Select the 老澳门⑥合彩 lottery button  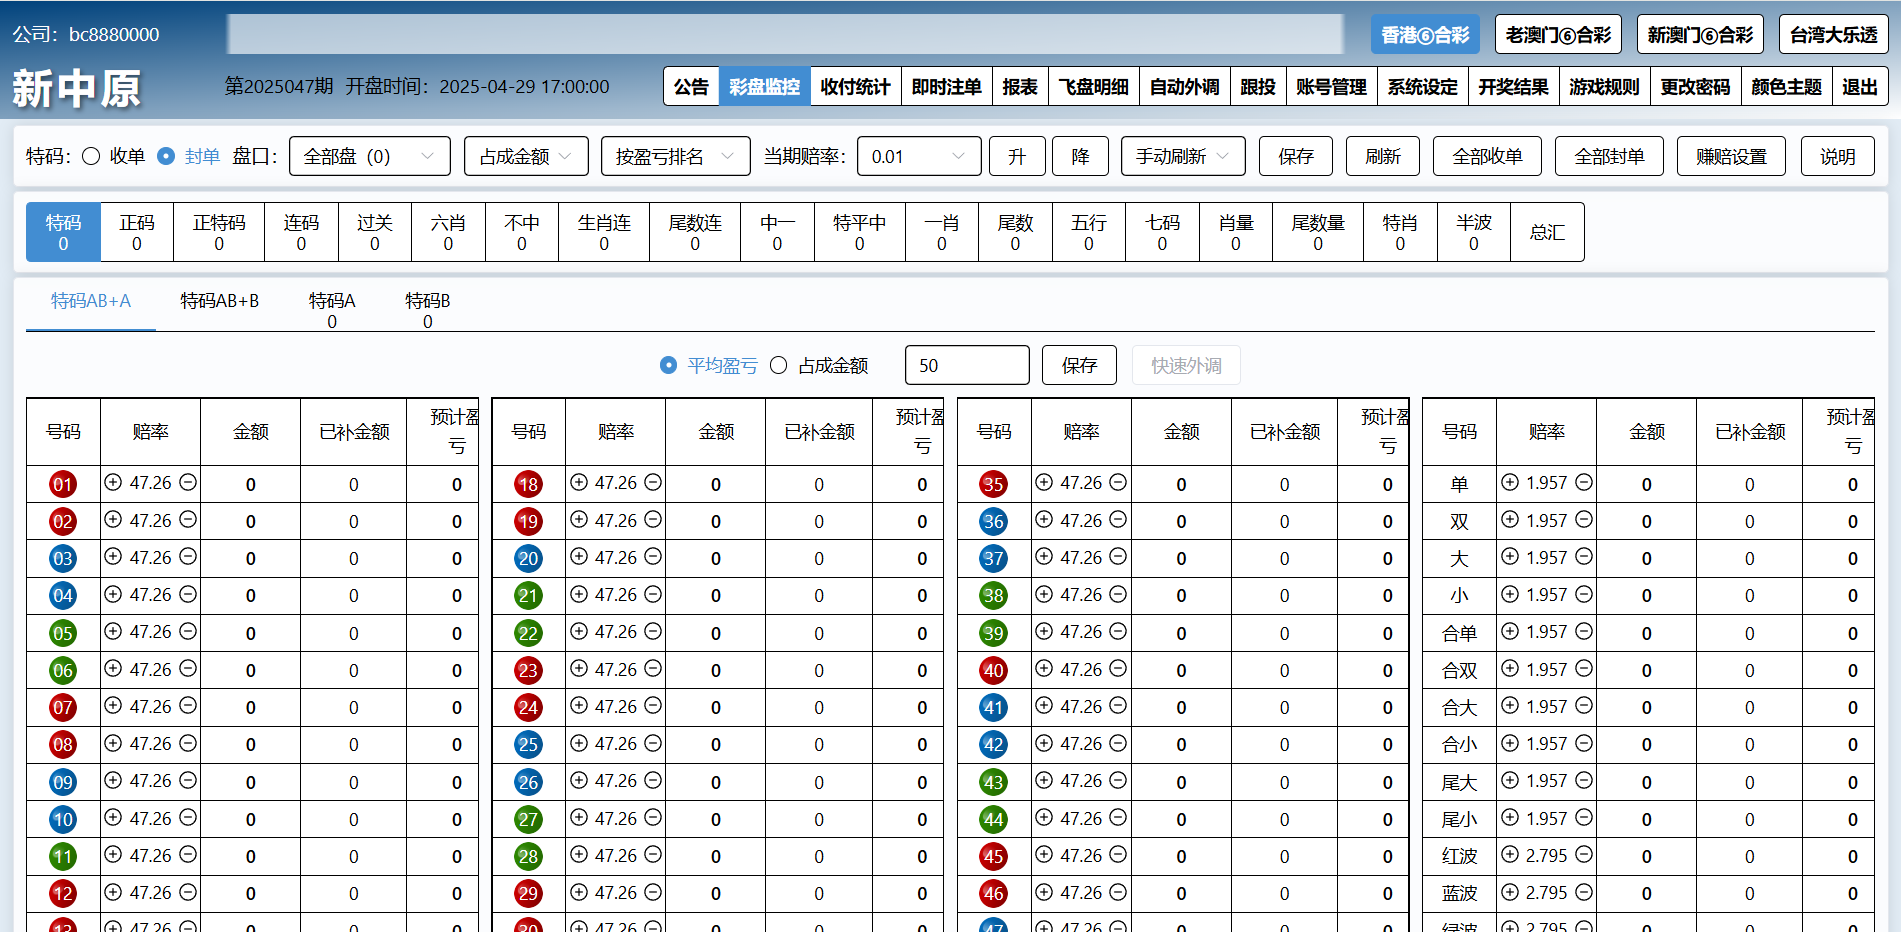[1558, 35]
